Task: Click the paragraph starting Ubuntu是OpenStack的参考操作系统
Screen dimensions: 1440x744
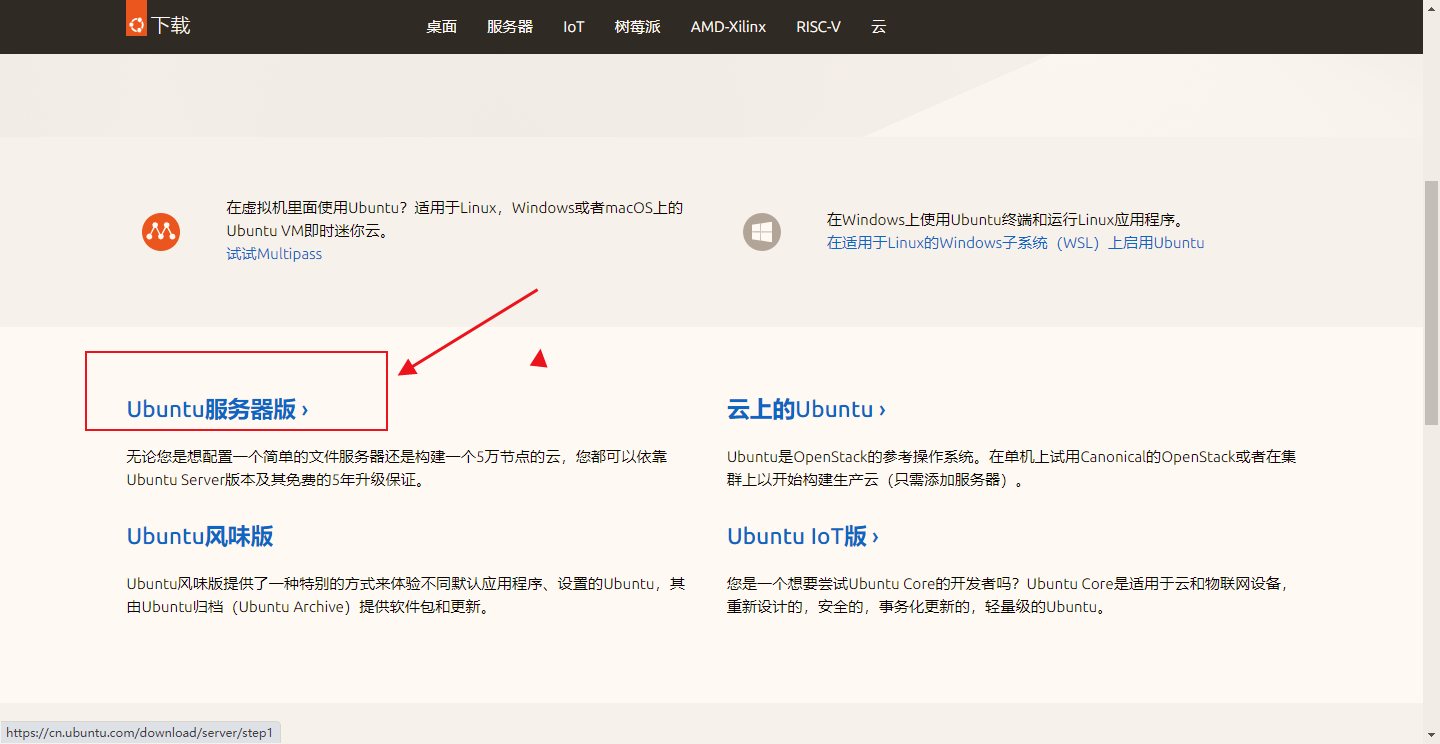Action: click(1012, 468)
